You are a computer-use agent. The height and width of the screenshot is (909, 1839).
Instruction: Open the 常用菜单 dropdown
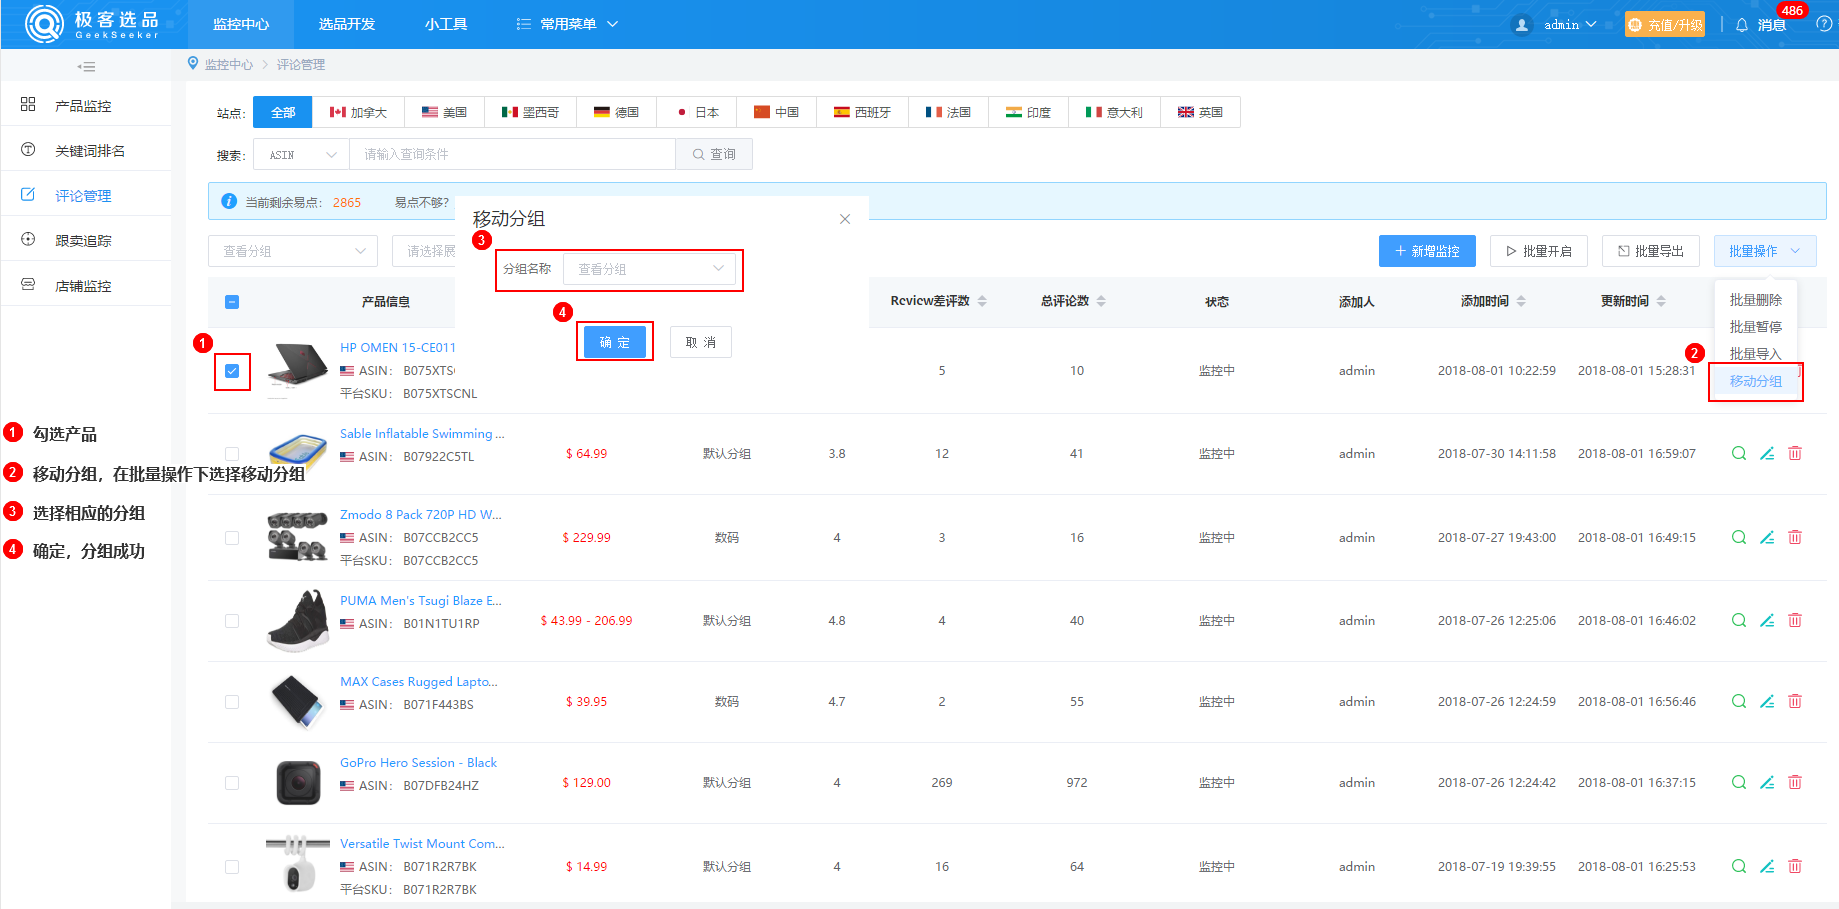tap(567, 24)
